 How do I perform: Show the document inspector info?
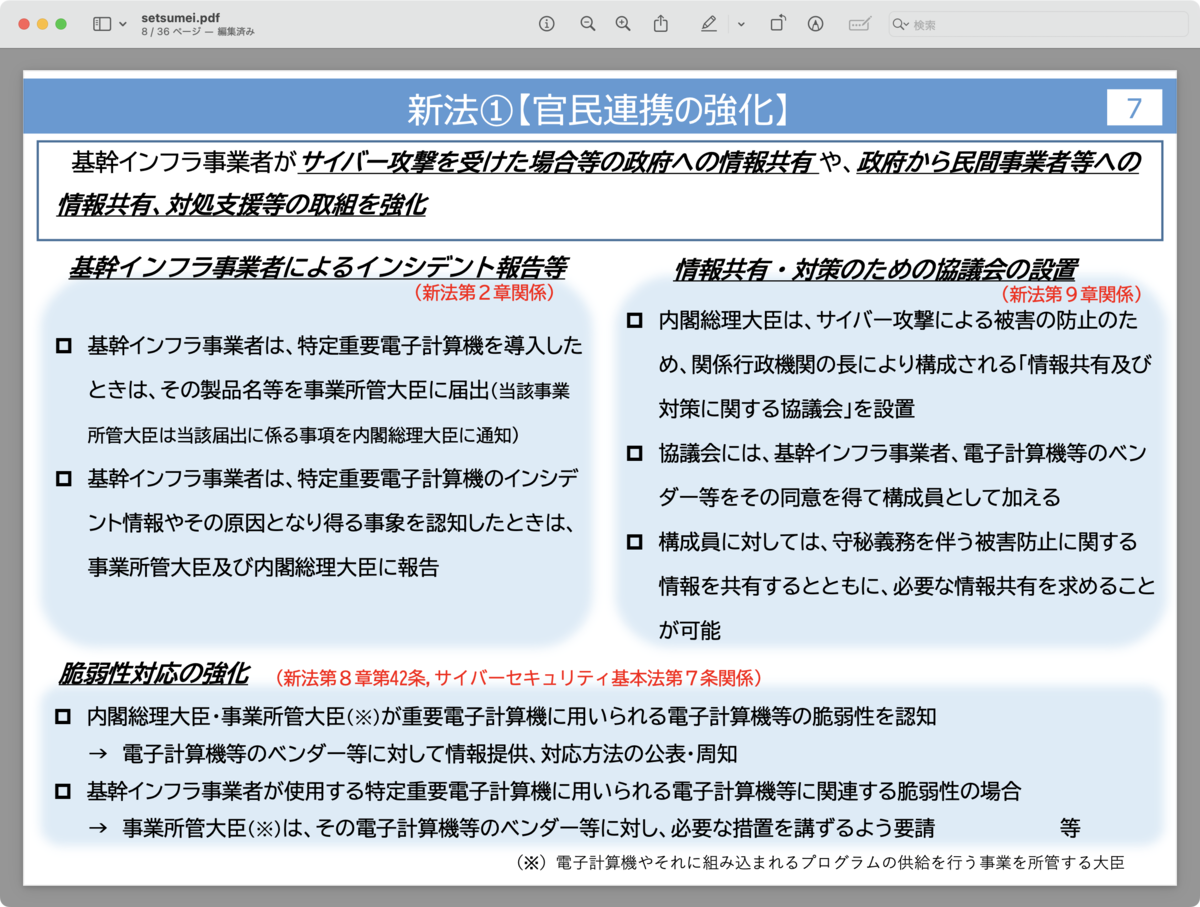click(546, 24)
